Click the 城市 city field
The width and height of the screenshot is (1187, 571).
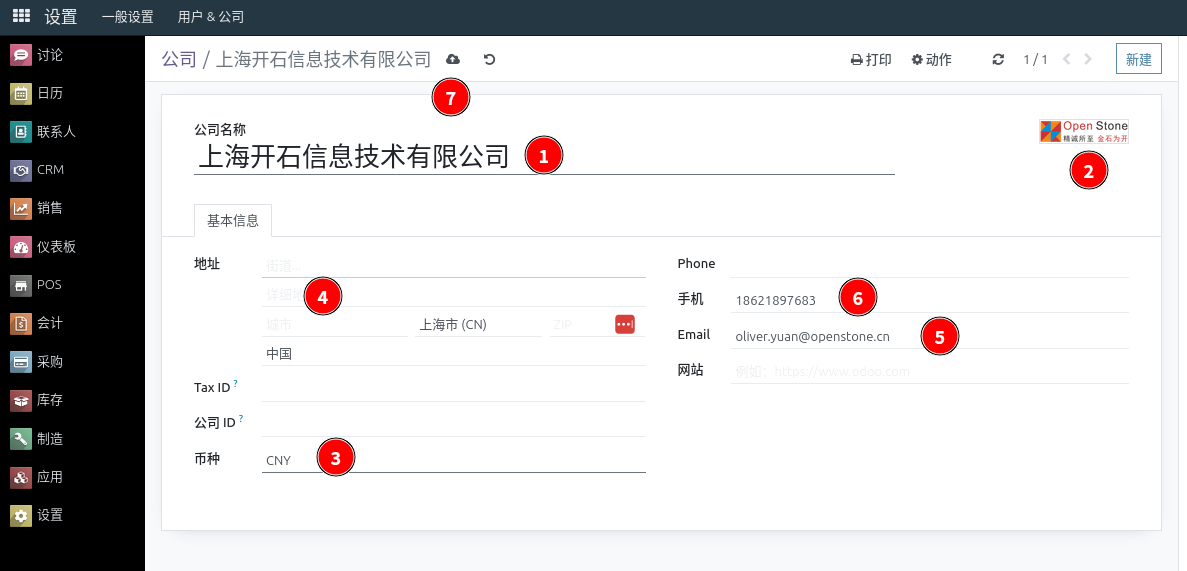[335, 325]
